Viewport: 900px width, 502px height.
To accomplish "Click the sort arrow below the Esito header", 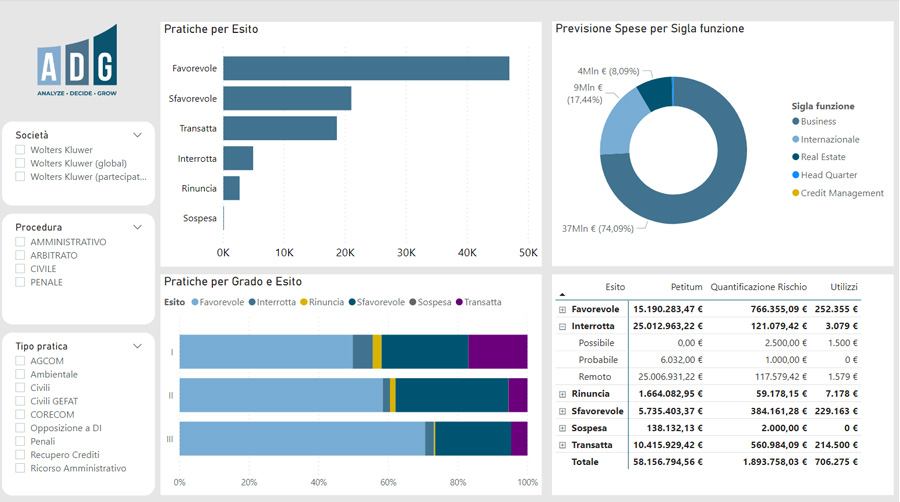I will click(561, 295).
